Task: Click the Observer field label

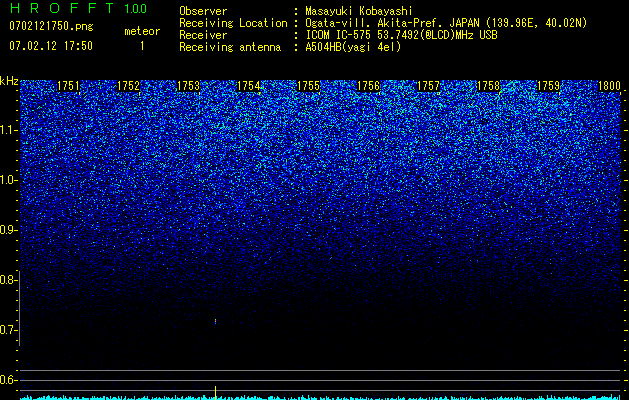Action: 203,11
